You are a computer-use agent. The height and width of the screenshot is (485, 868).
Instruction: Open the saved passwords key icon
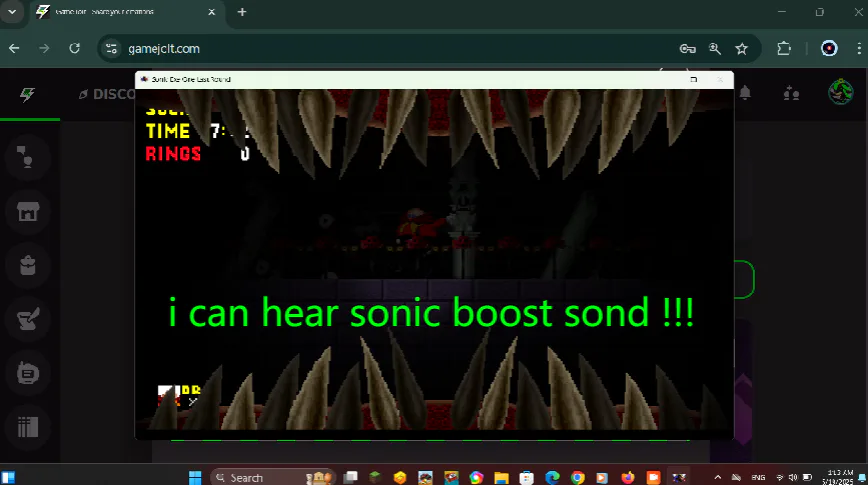(x=688, y=49)
